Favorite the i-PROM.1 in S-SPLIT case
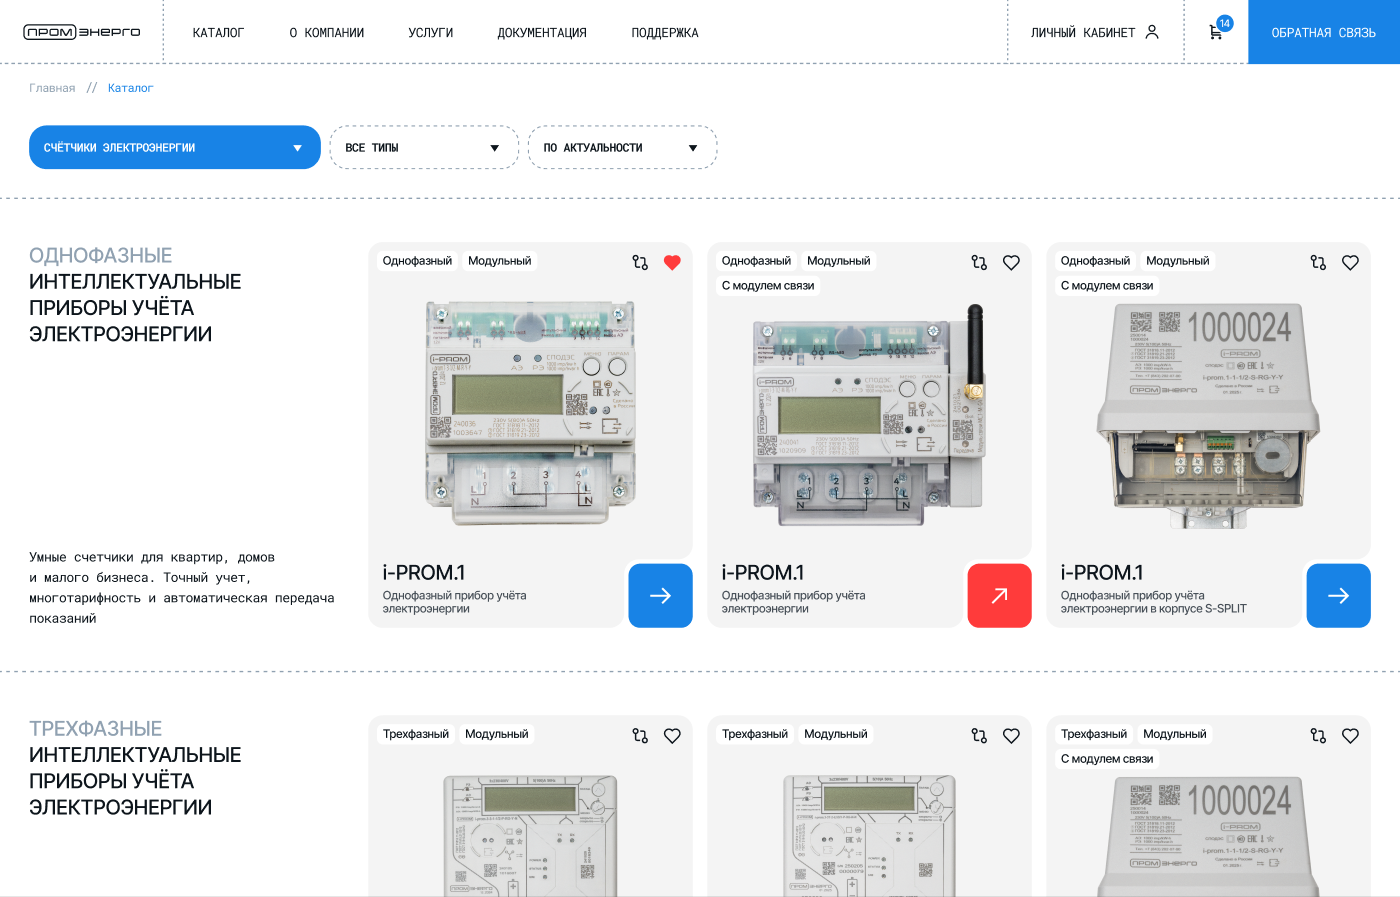 1350,262
